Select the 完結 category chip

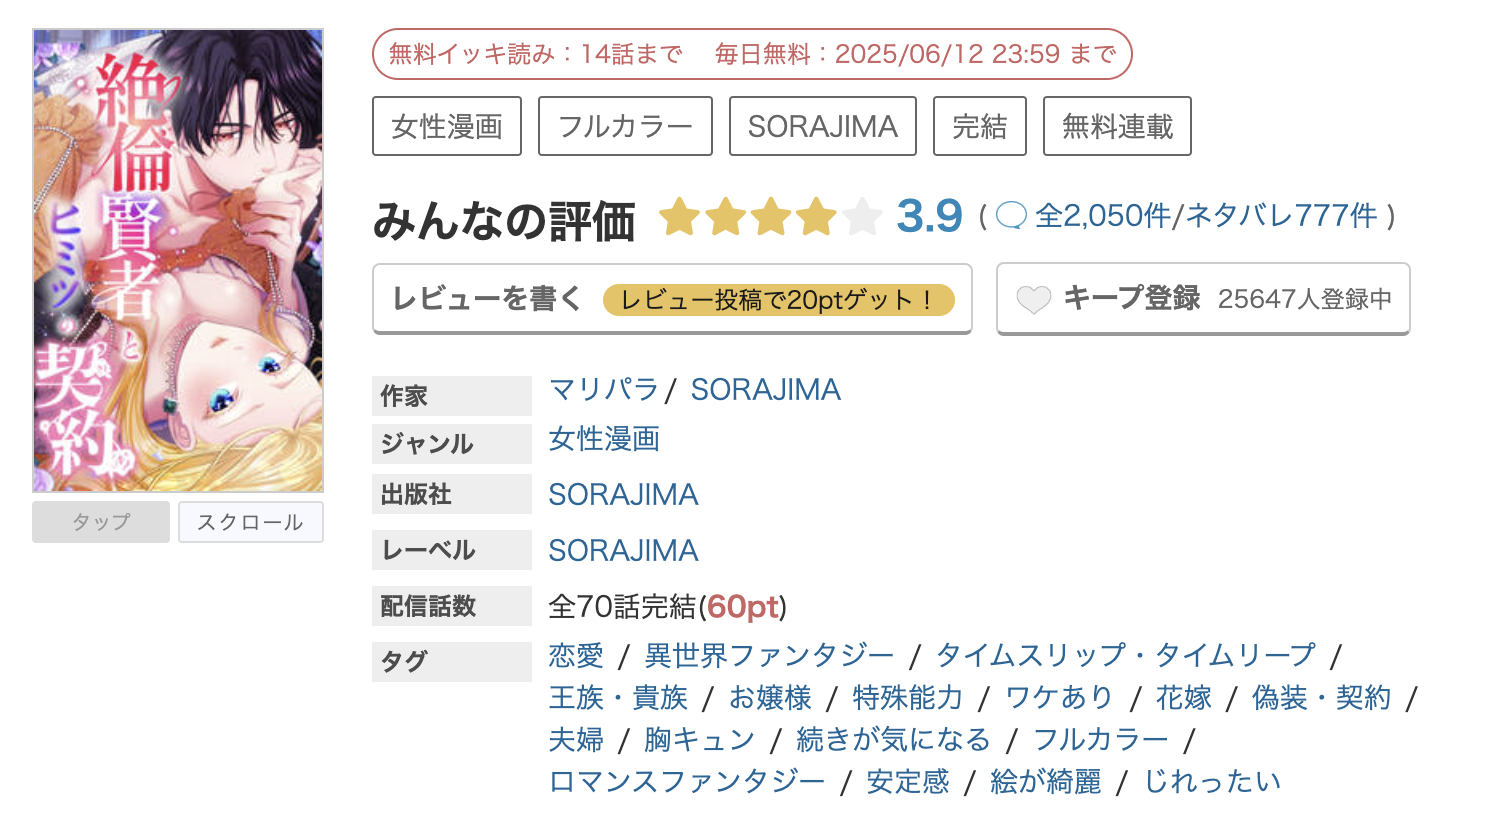[x=979, y=125]
